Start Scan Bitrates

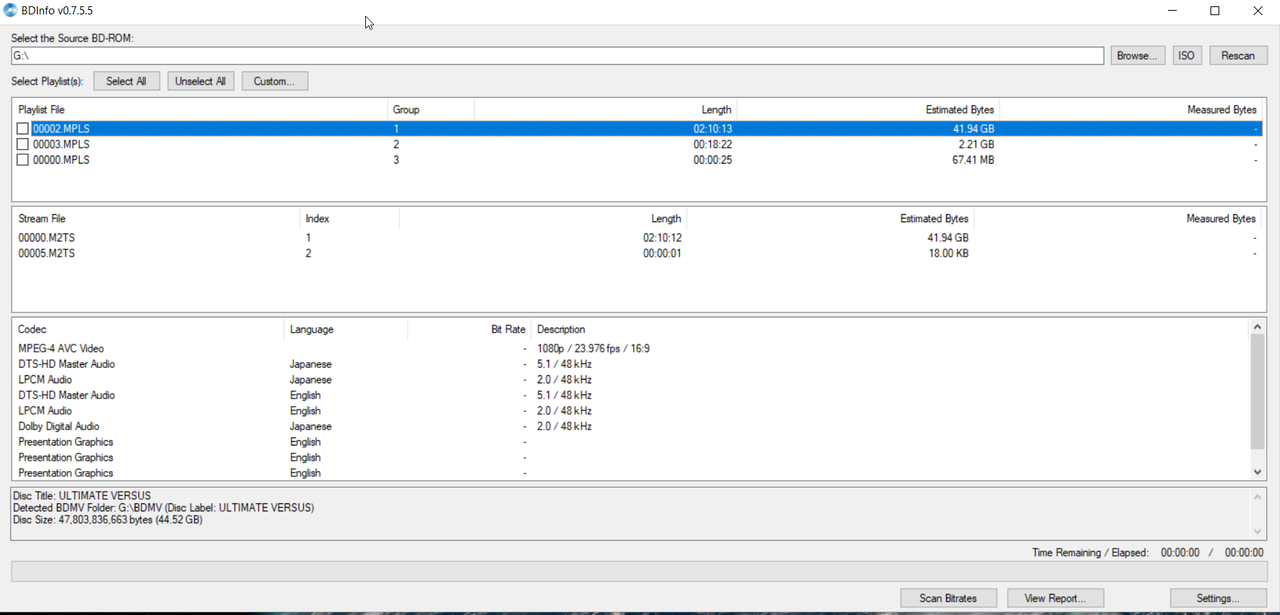(948, 598)
